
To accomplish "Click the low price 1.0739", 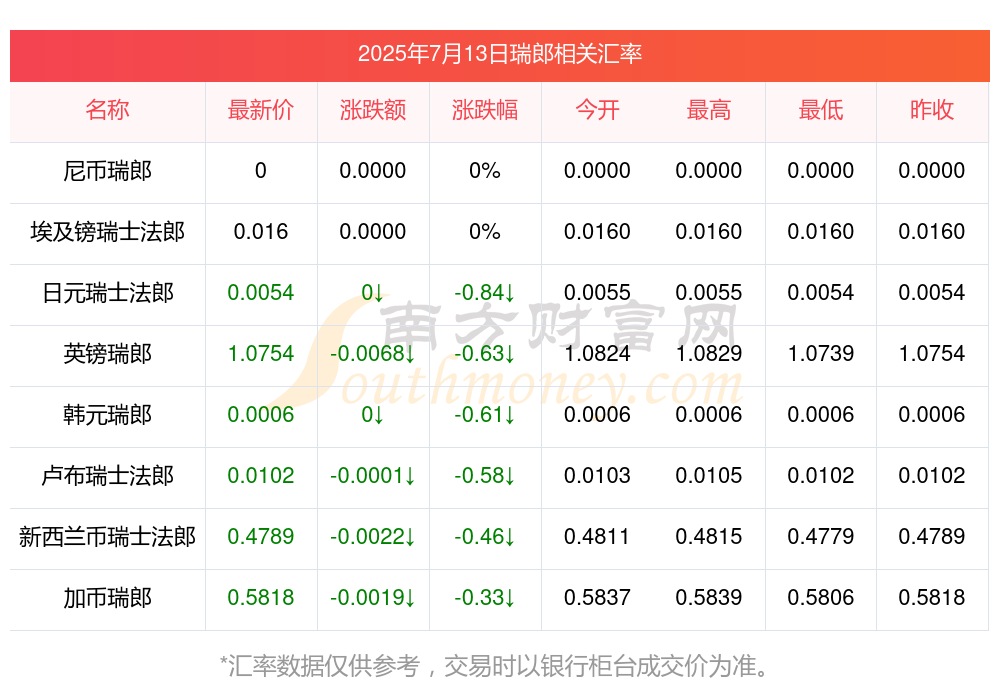I will (821, 353).
